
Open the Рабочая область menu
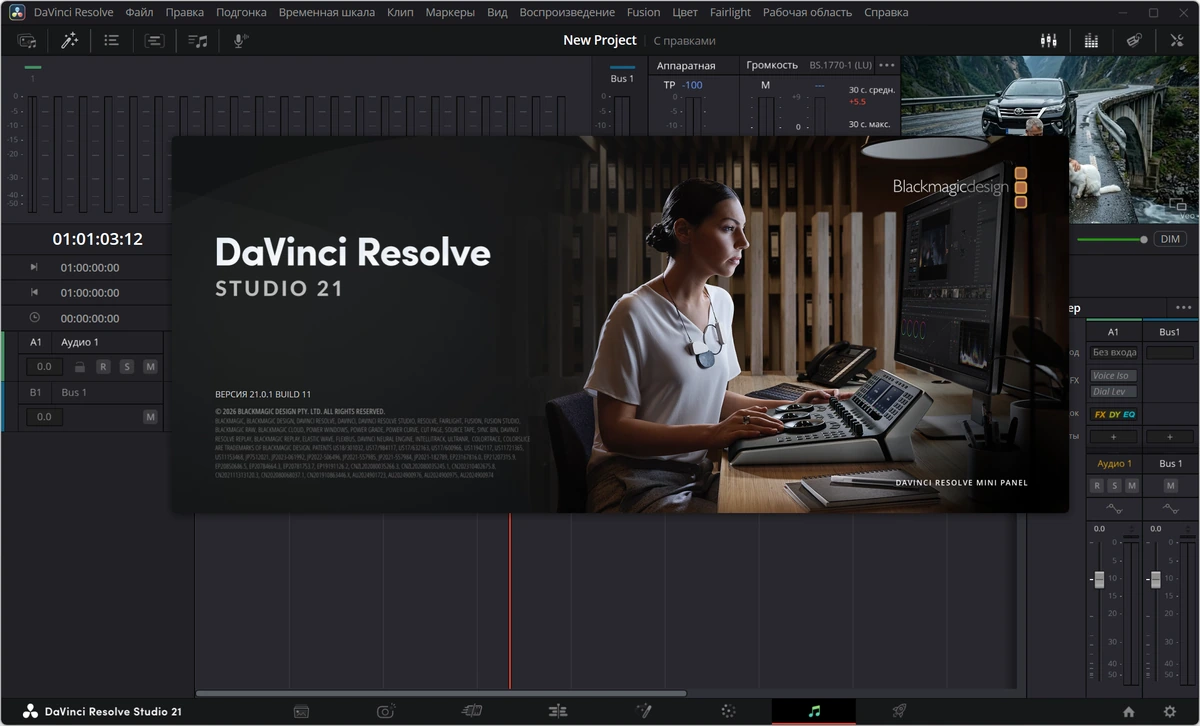tap(807, 12)
